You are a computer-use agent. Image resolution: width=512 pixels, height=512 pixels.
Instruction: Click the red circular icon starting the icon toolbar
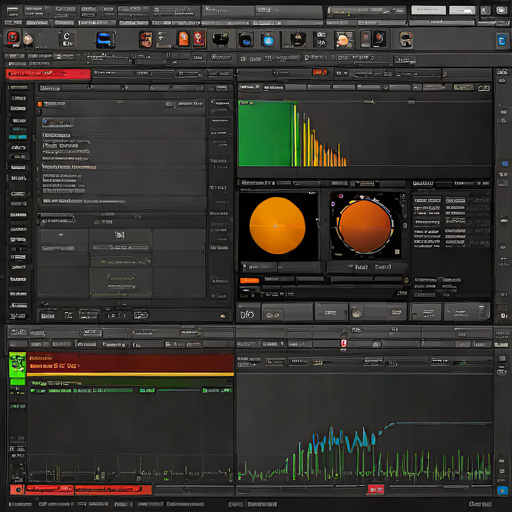click(13, 38)
